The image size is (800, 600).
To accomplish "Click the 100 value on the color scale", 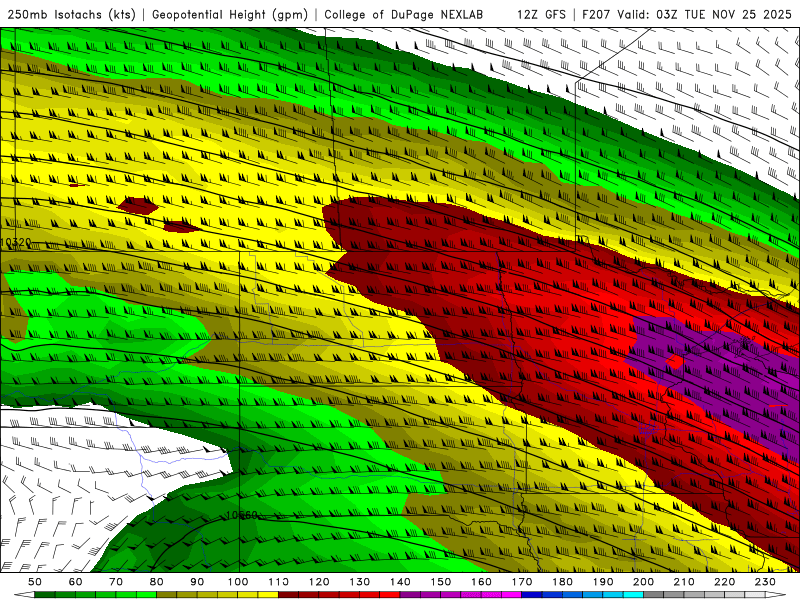I will [238, 582].
